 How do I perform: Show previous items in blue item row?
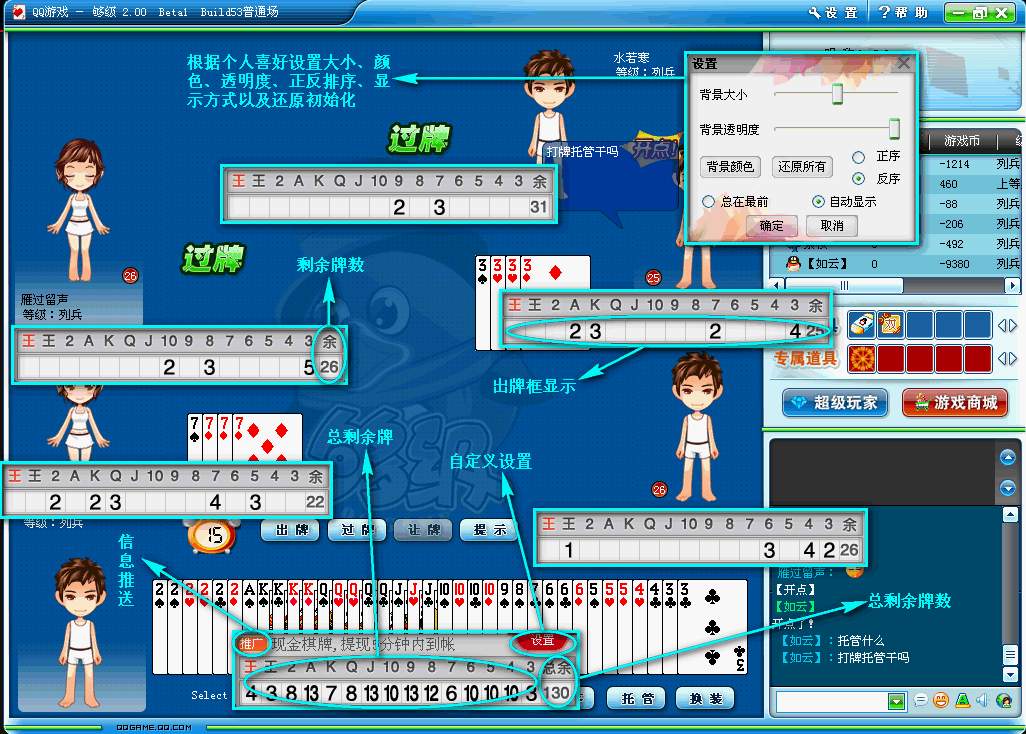click(x=1002, y=325)
